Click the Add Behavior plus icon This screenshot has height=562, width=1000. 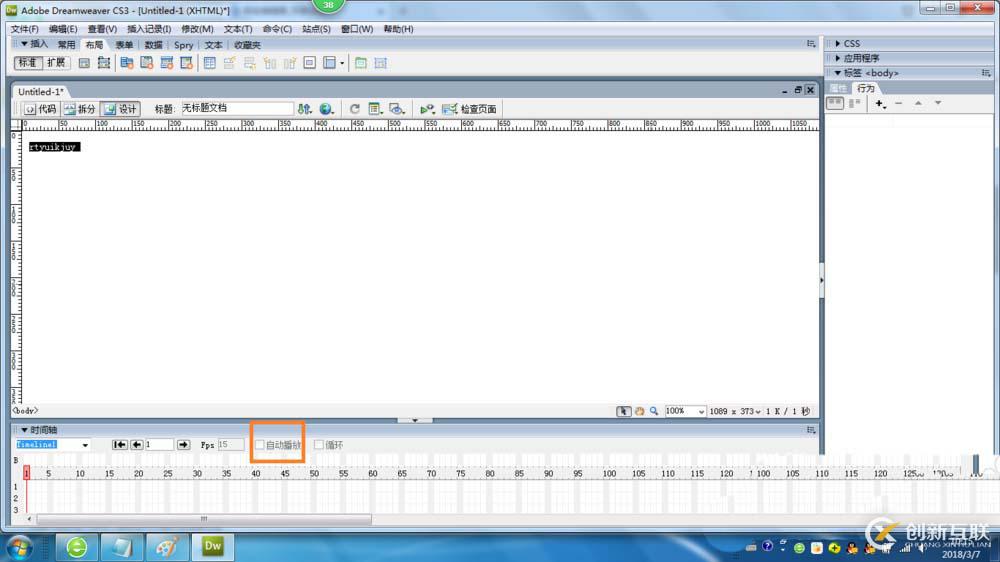tap(880, 103)
